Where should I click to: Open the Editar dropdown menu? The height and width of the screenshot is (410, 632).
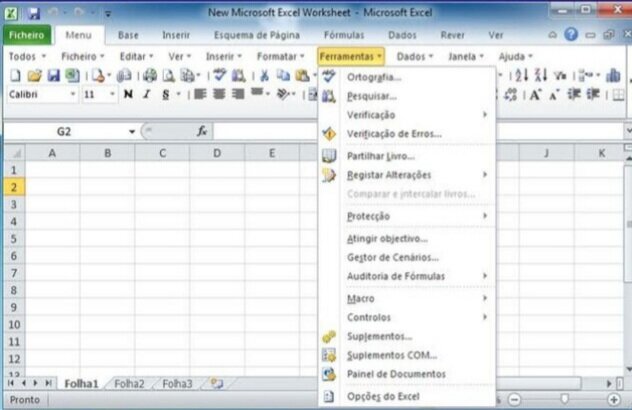[x=136, y=56]
